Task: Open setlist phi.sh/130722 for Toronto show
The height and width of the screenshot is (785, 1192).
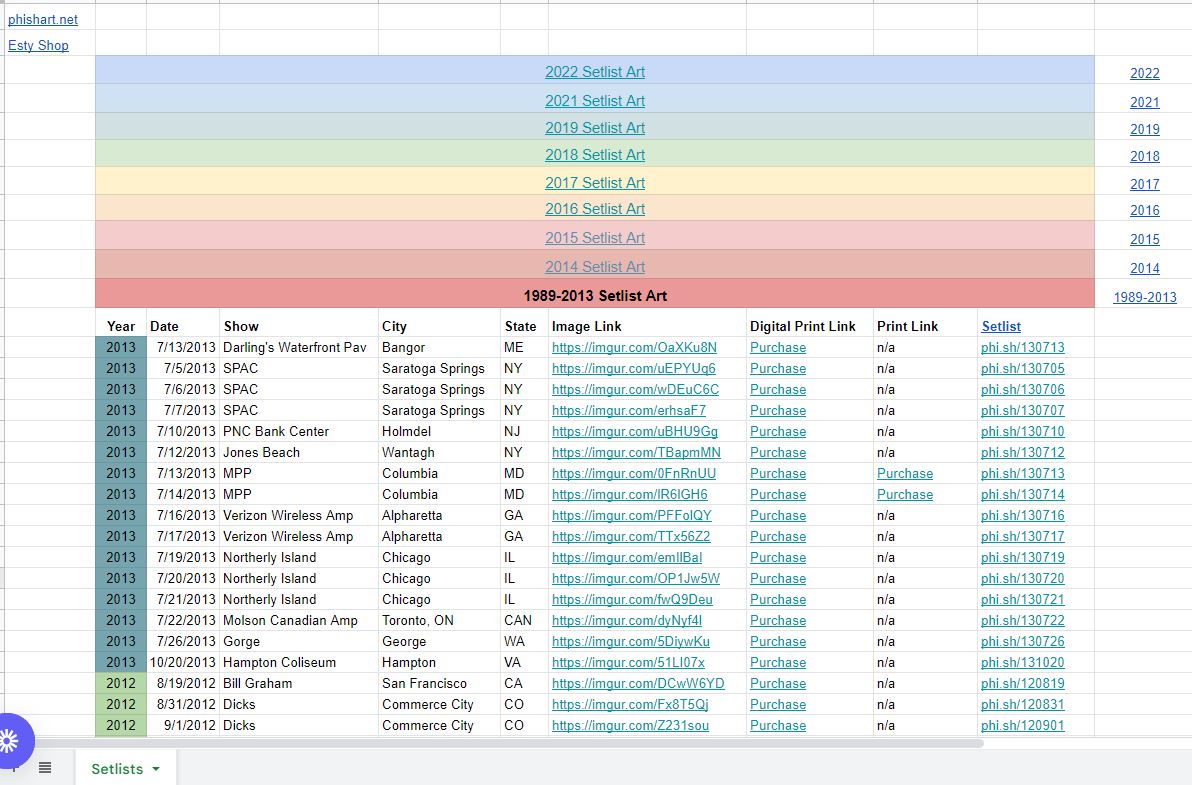Action: click(x=1022, y=621)
